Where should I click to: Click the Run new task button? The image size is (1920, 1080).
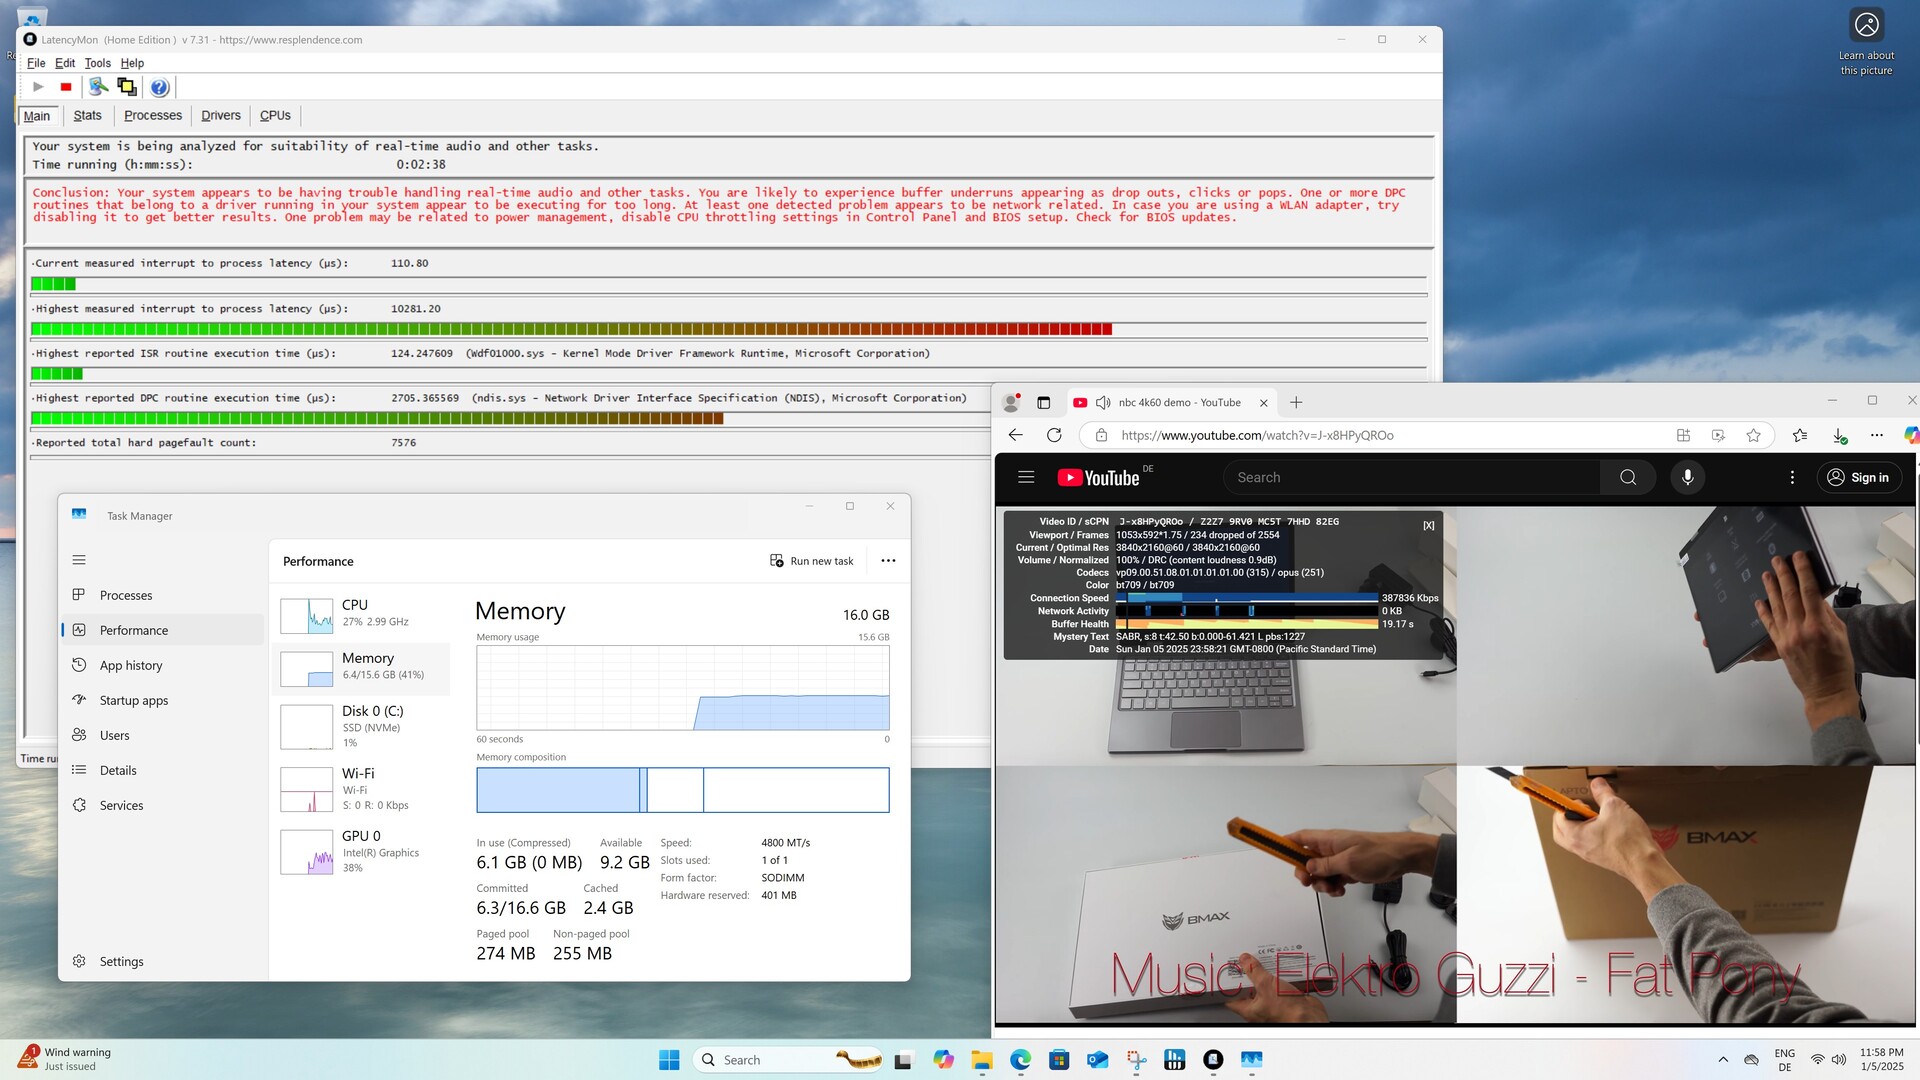(811, 561)
